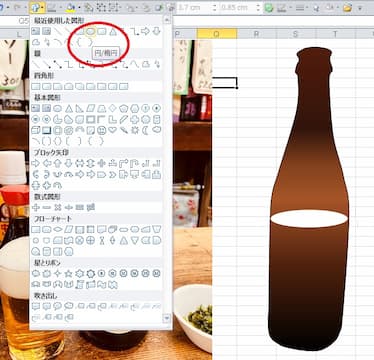Pick the scribble tool in the lines section

pyautogui.click(x=157, y=64)
